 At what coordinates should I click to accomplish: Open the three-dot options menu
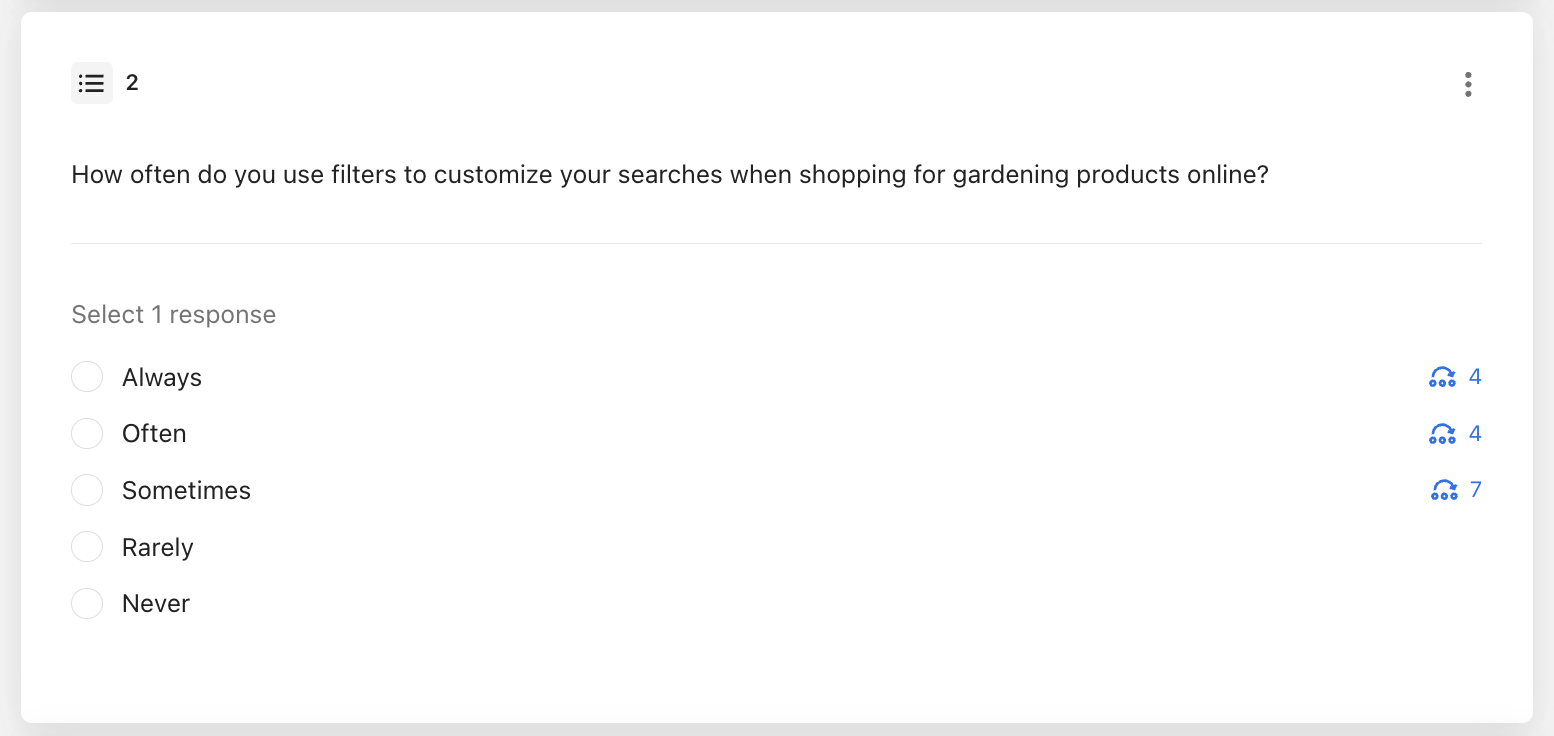click(x=1467, y=84)
